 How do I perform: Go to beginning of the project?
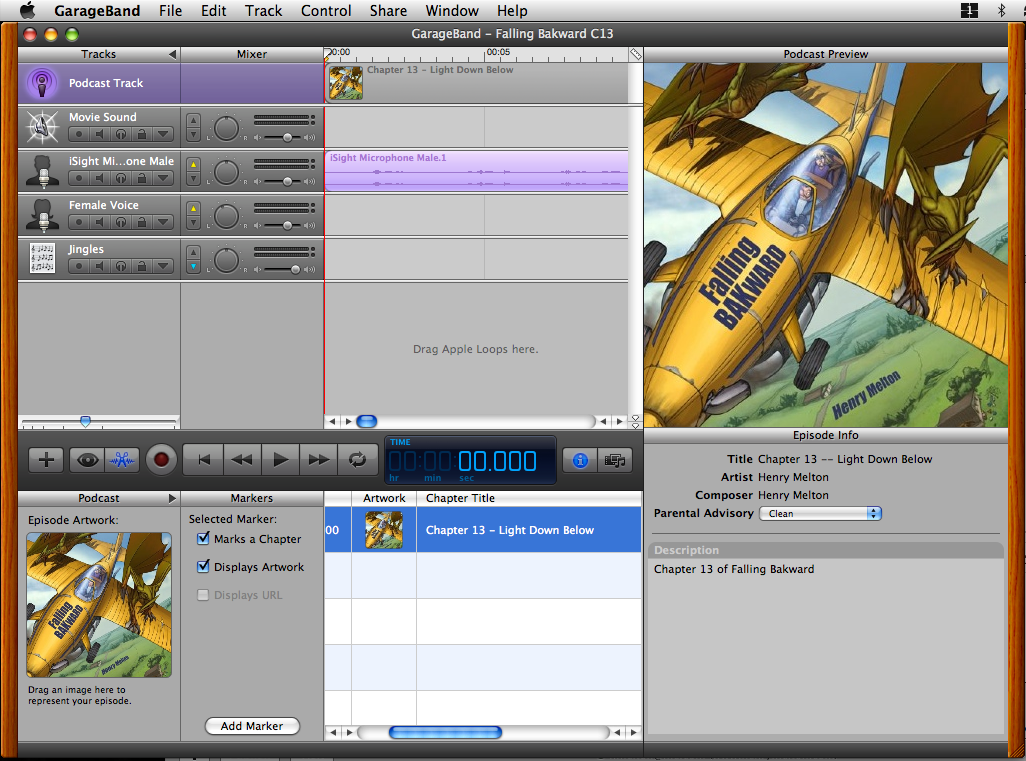tap(203, 460)
